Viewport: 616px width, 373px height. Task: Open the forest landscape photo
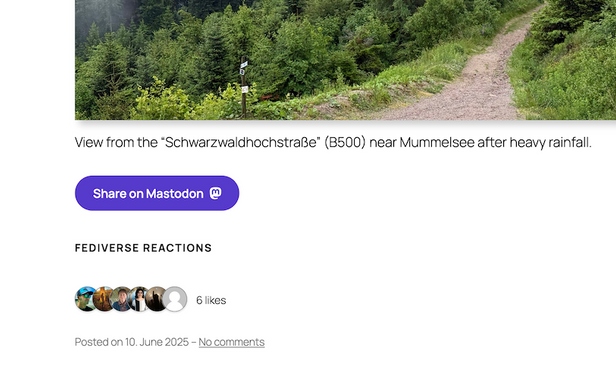coord(345,60)
